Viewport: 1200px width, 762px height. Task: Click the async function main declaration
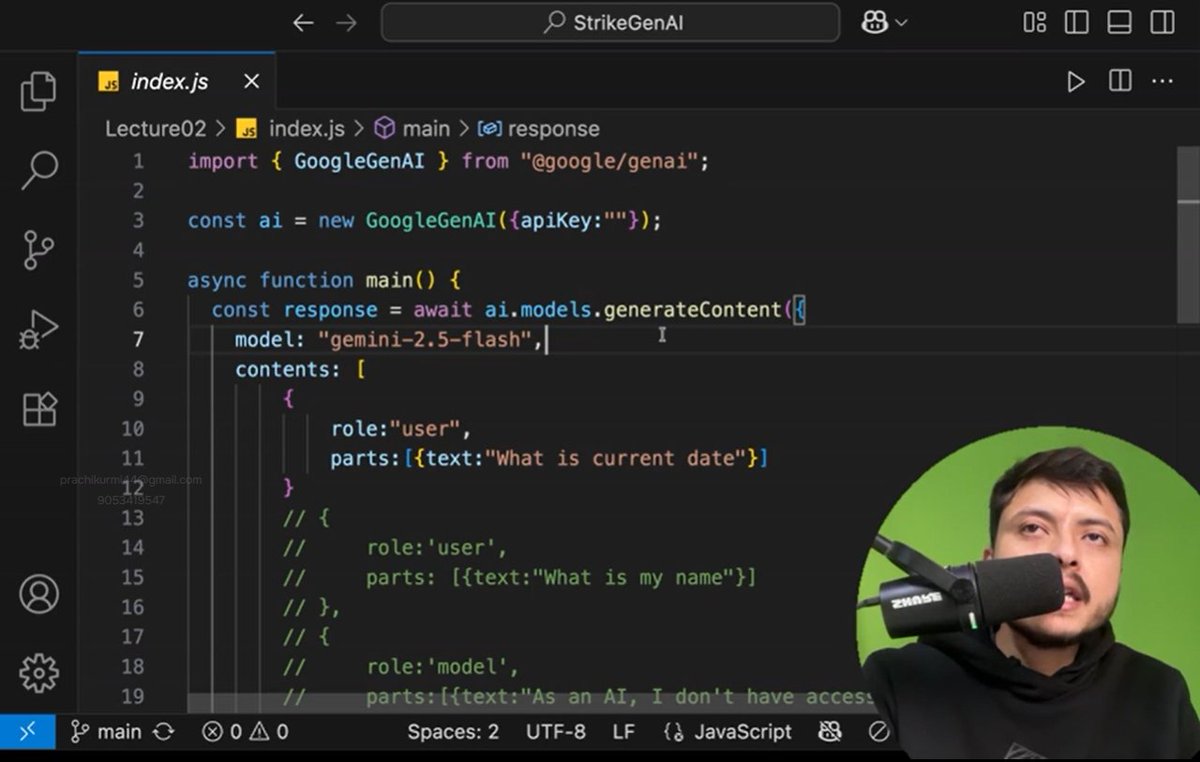(x=324, y=280)
